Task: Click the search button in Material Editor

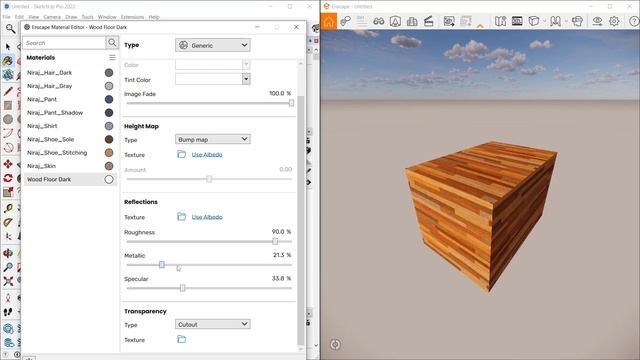Action: (x=112, y=42)
